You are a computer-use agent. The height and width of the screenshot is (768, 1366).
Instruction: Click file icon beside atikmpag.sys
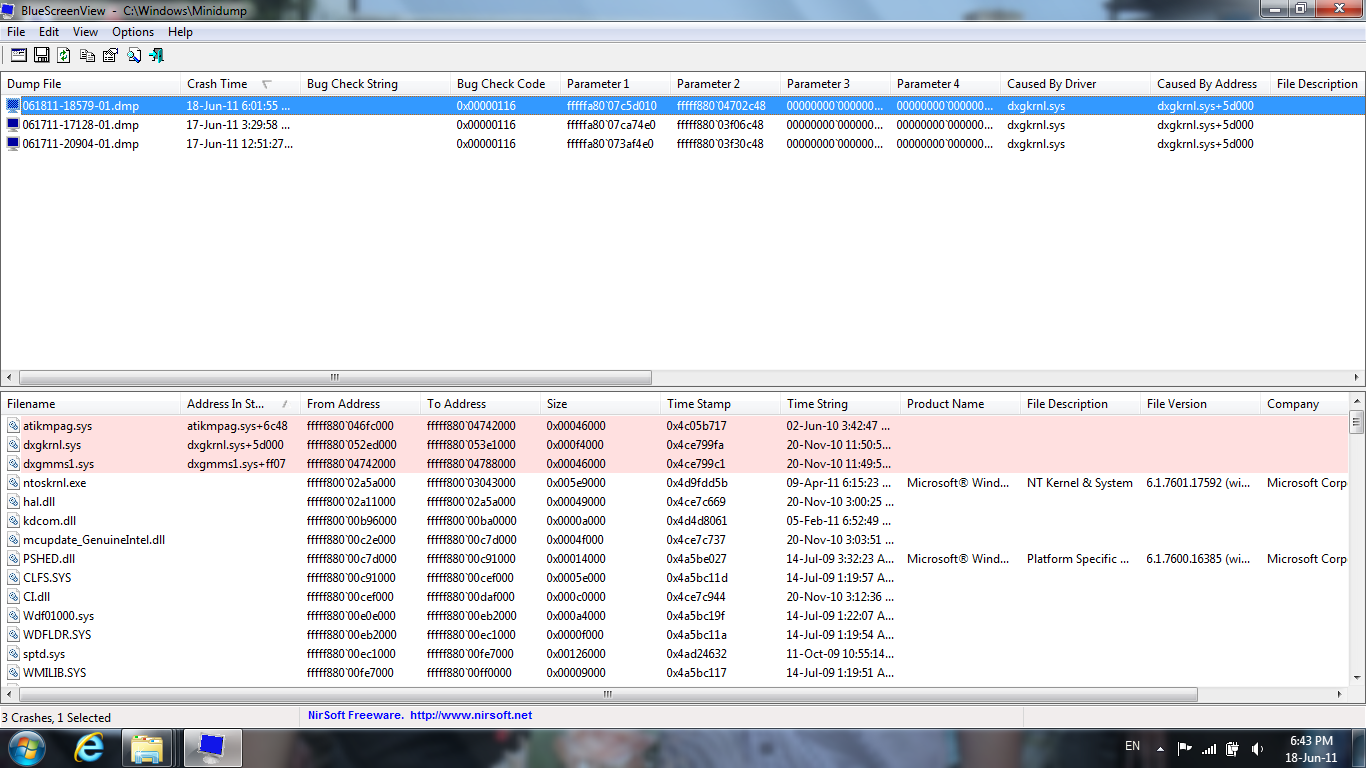13,426
